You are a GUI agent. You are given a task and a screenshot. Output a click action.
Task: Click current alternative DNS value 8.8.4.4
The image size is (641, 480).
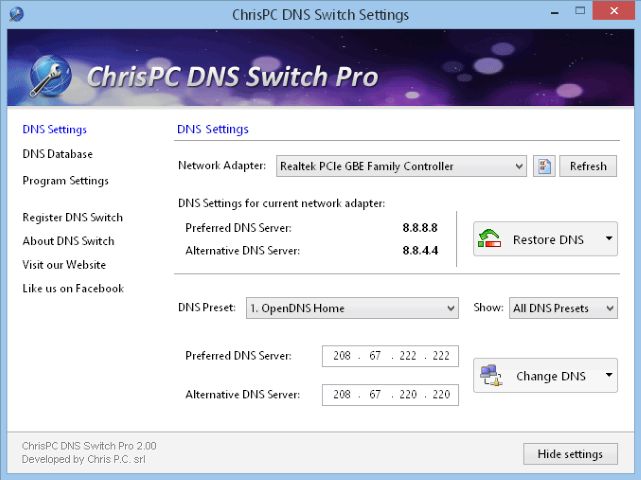pos(420,251)
